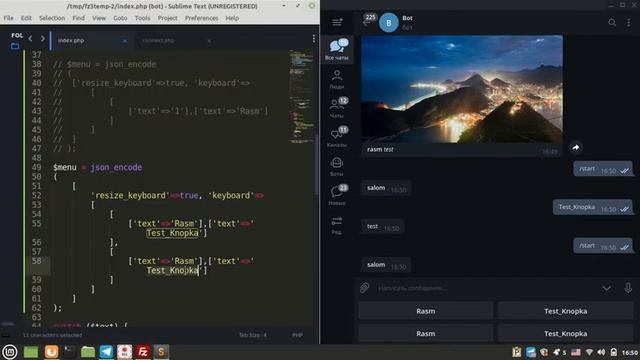Screen dimensions: 640x360
Task: Open the terminal from the taskbar
Action: click(x=69, y=351)
